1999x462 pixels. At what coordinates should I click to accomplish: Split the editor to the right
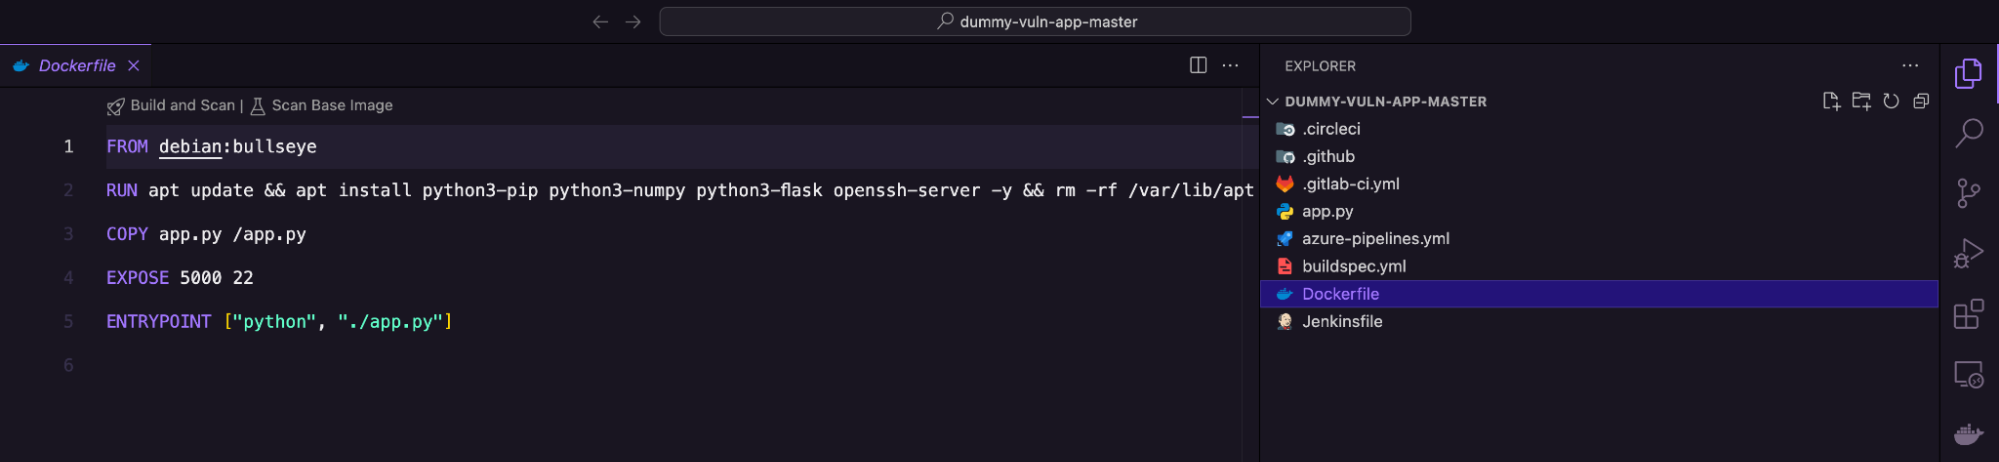pos(1198,65)
